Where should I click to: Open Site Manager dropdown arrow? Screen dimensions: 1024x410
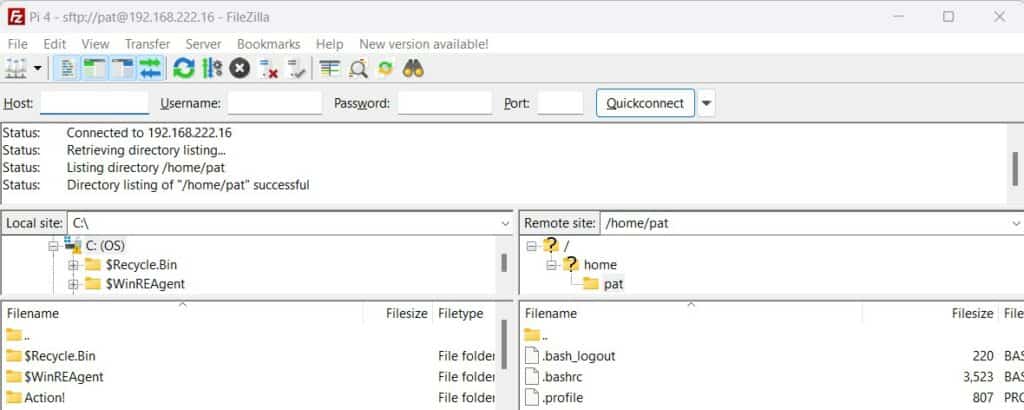pos(37,68)
